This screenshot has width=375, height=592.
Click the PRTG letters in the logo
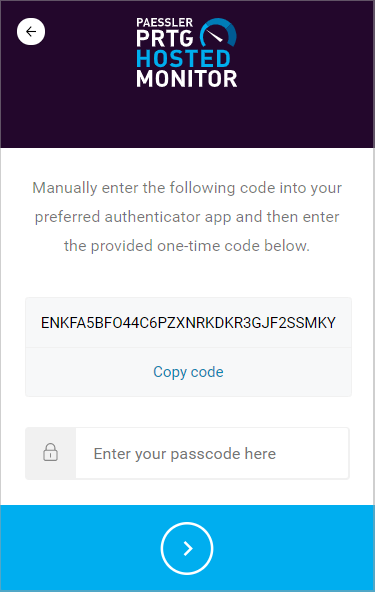pos(165,39)
